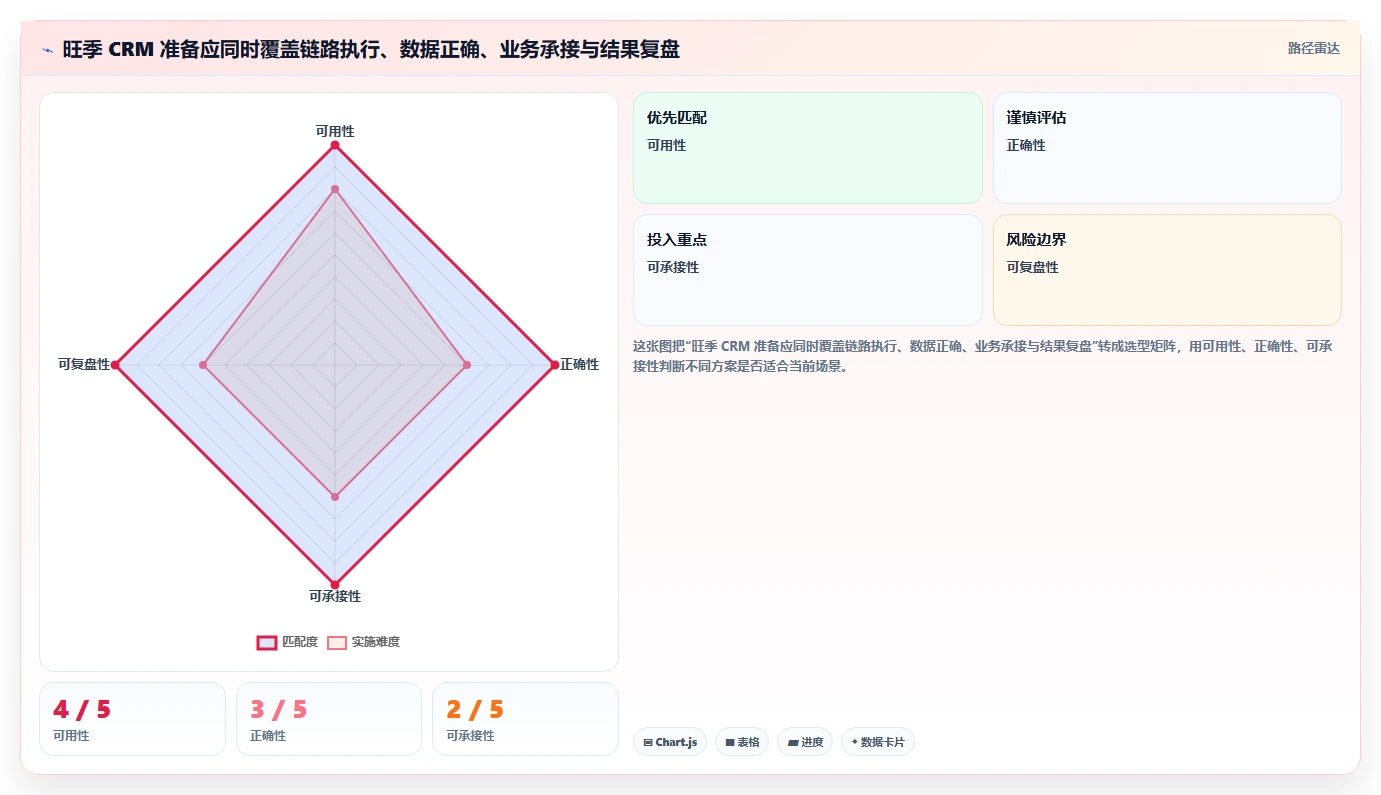Viewport: 1381px width, 795px height.
Task: Click the 路径雷达 label in the header
Action: click(1314, 48)
